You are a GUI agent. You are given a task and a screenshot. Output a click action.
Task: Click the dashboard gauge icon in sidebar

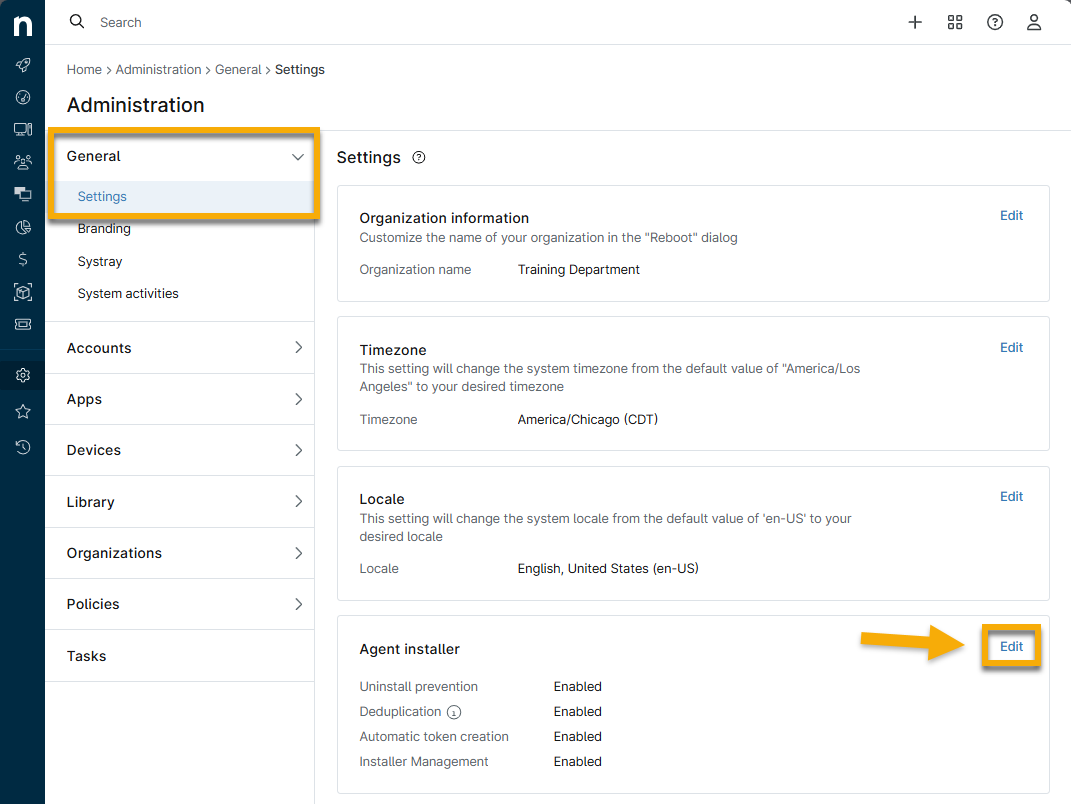point(22,97)
